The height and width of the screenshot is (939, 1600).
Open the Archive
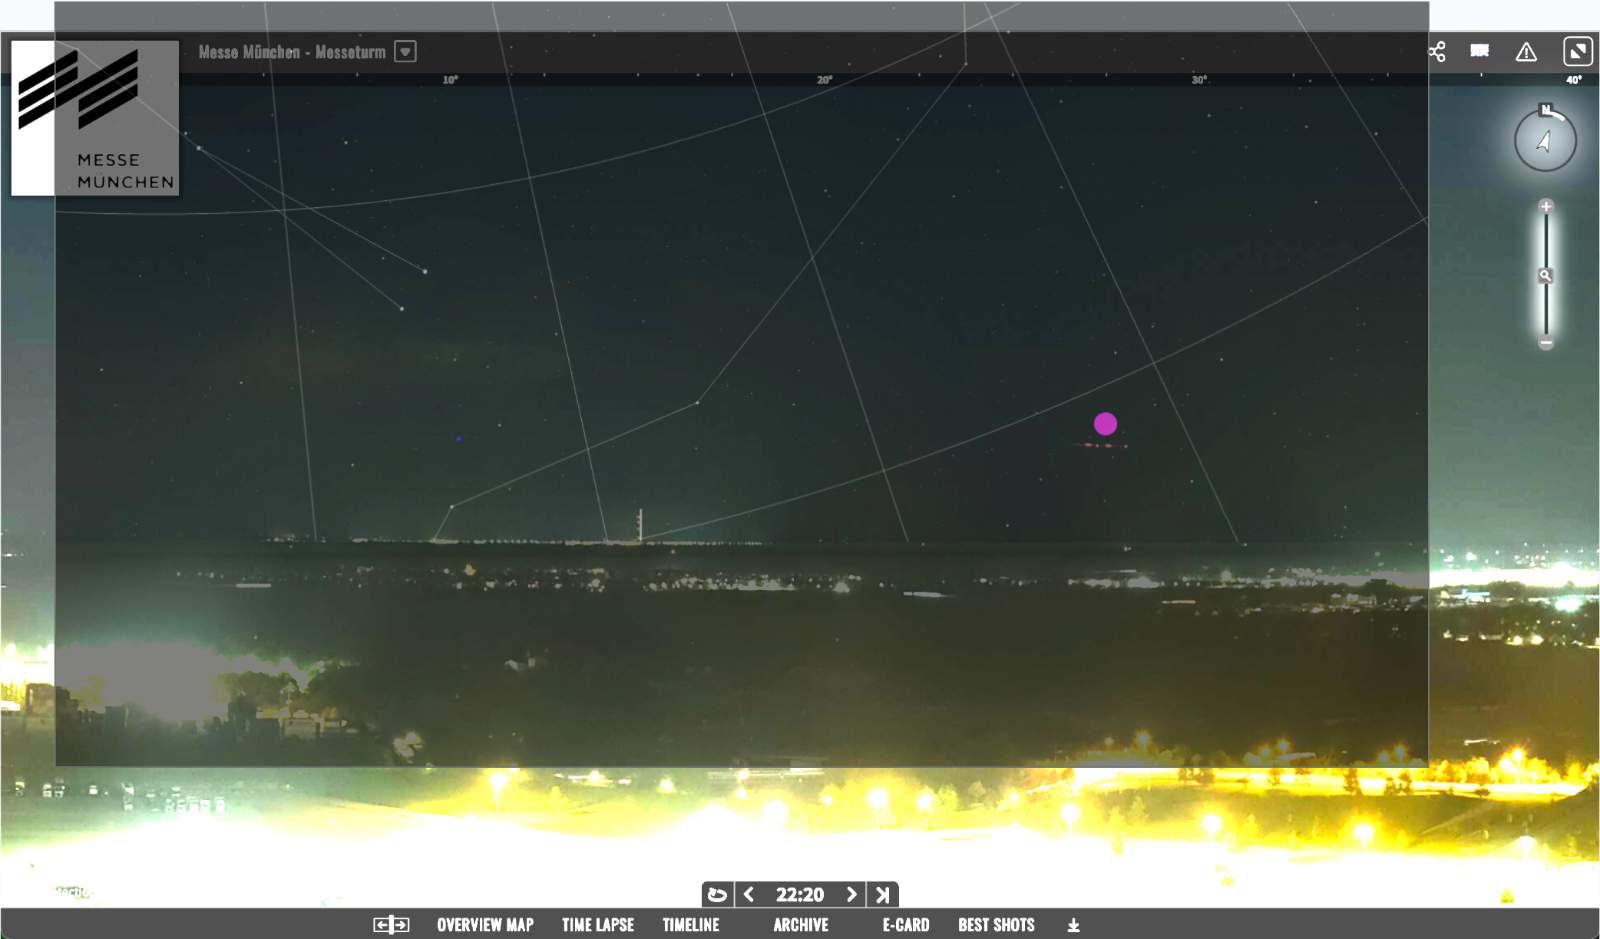(x=801, y=925)
